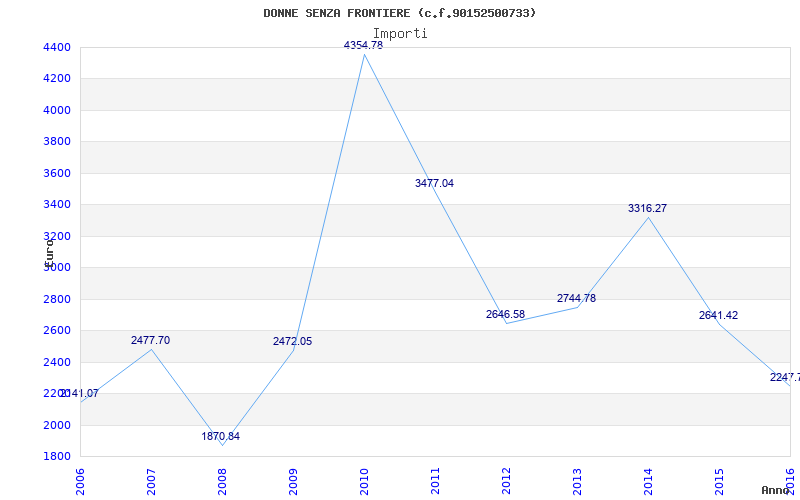Click the 4400 y-axis value
The width and height of the screenshot is (800, 500).
[55, 47]
